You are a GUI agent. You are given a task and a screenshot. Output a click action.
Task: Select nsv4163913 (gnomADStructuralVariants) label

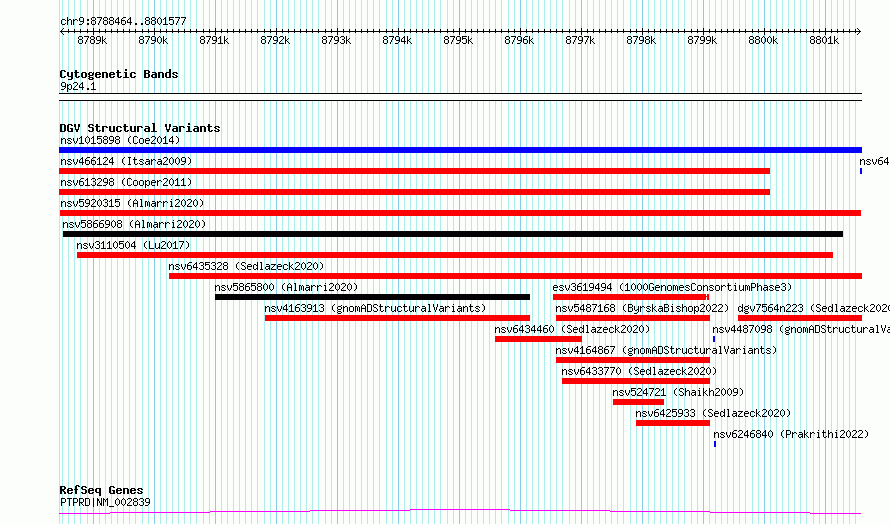point(375,308)
